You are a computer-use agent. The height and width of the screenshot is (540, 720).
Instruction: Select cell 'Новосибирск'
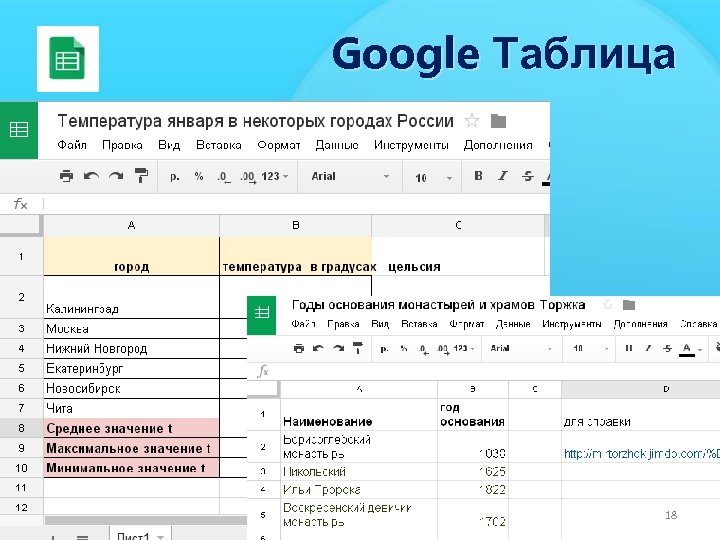(x=132, y=388)
